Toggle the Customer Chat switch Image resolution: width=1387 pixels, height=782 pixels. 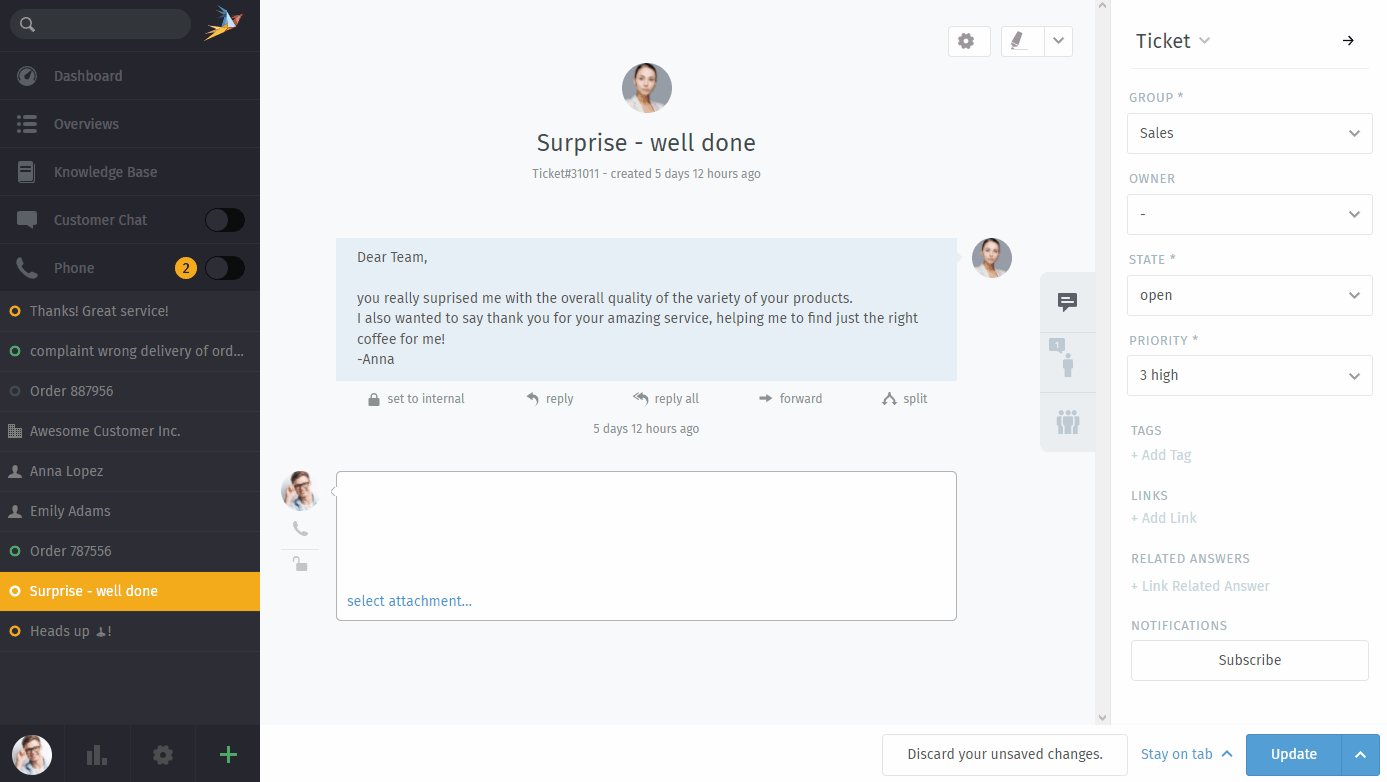point(224,220)
